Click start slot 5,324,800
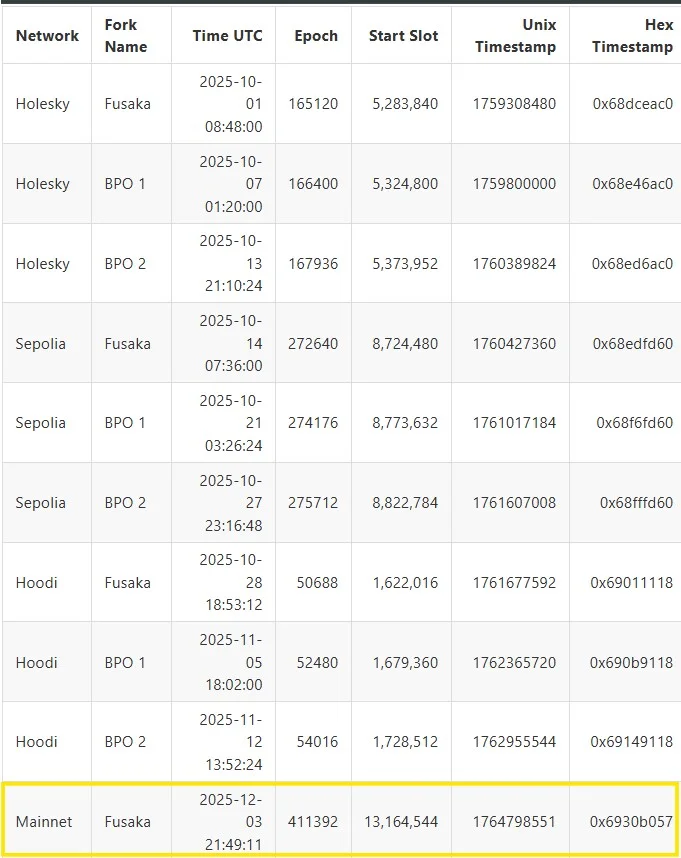 point(405,183)
